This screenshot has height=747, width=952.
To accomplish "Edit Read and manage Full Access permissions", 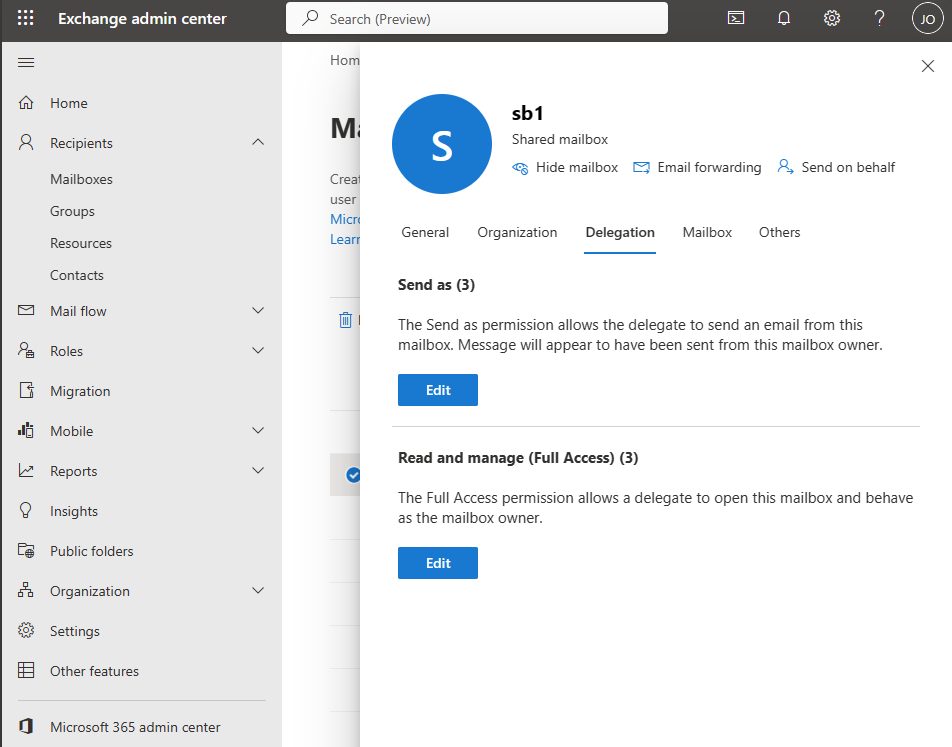I will [x=438, y=563].
